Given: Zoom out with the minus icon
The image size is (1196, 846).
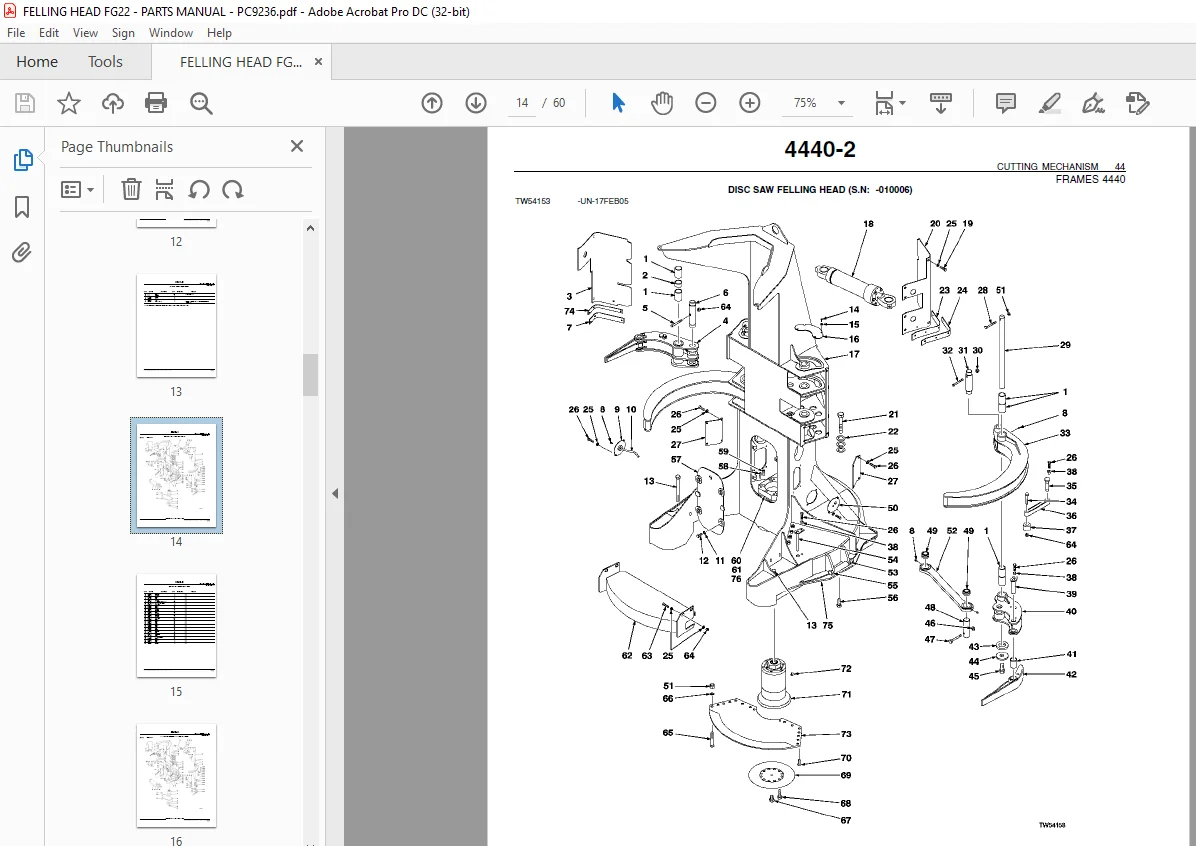Looking at the screenshot, I should pos(706,103).
